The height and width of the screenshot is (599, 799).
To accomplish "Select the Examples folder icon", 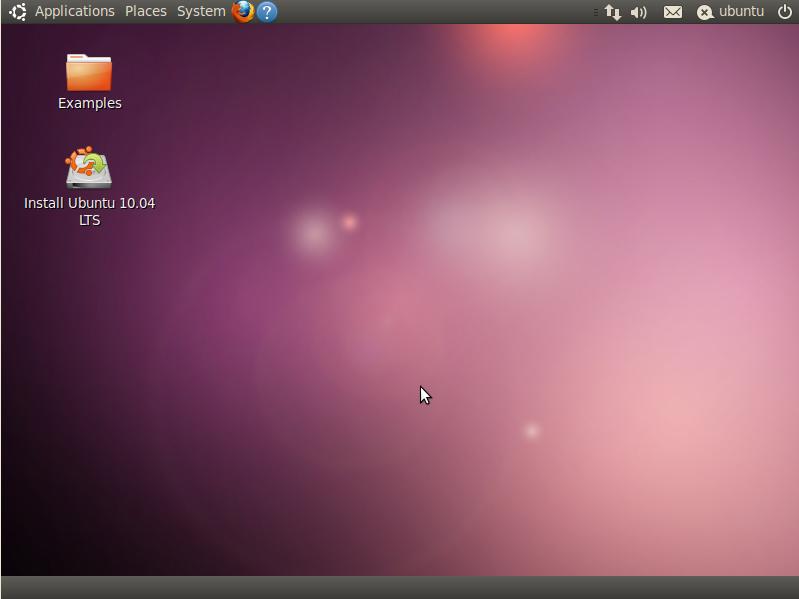I will coord(89,72).
